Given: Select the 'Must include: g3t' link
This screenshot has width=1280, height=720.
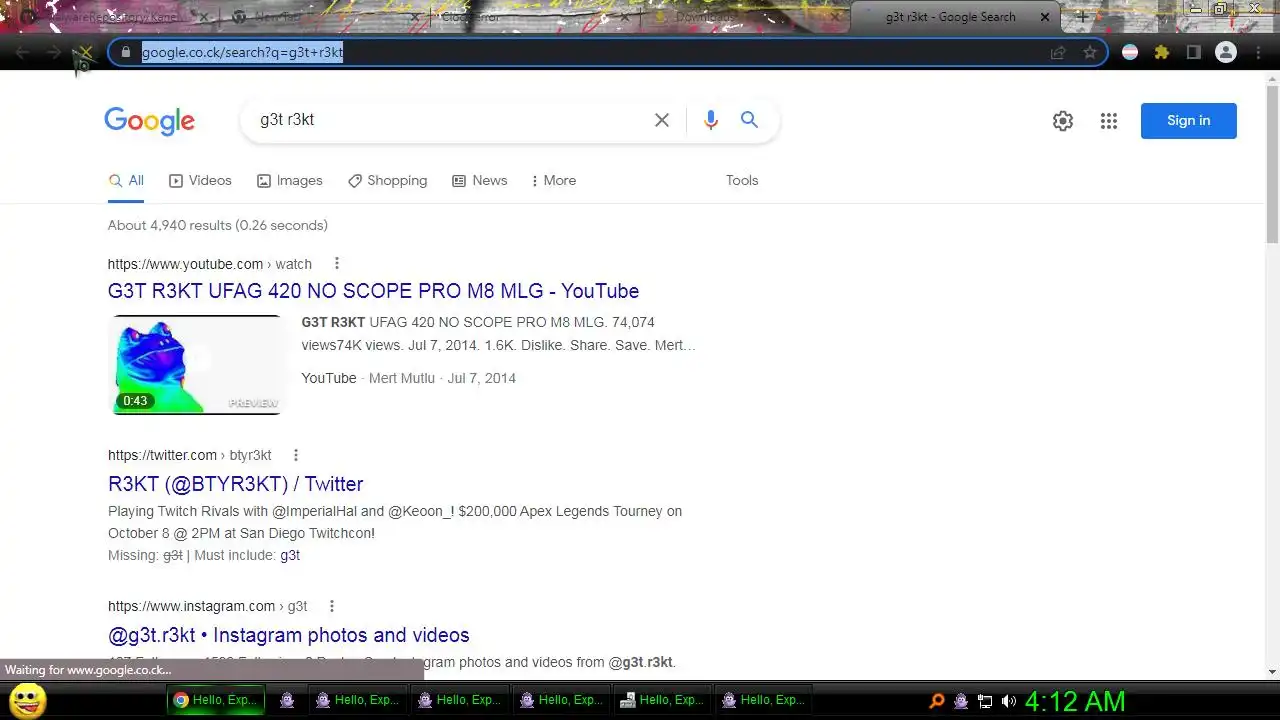Looking at the screenshot, I should tap(290, 555).
